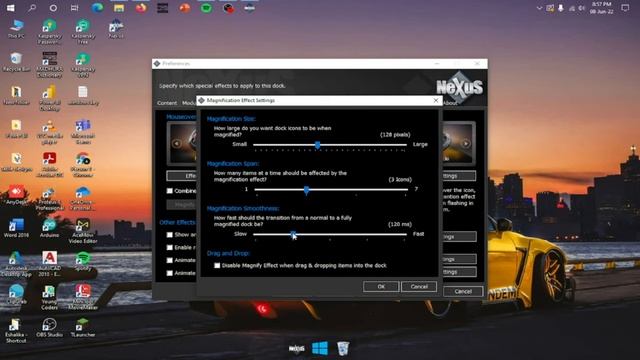Image resolution: width=640 pixels, height=360 pixels.
Task: Click Cancel in Magnification Effect Settings
Action: point(419,287)
